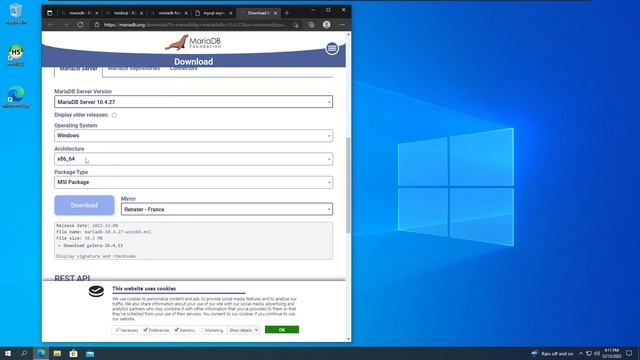Go back with the browser back arrow

pyautogui.click(x=51, y=25)
